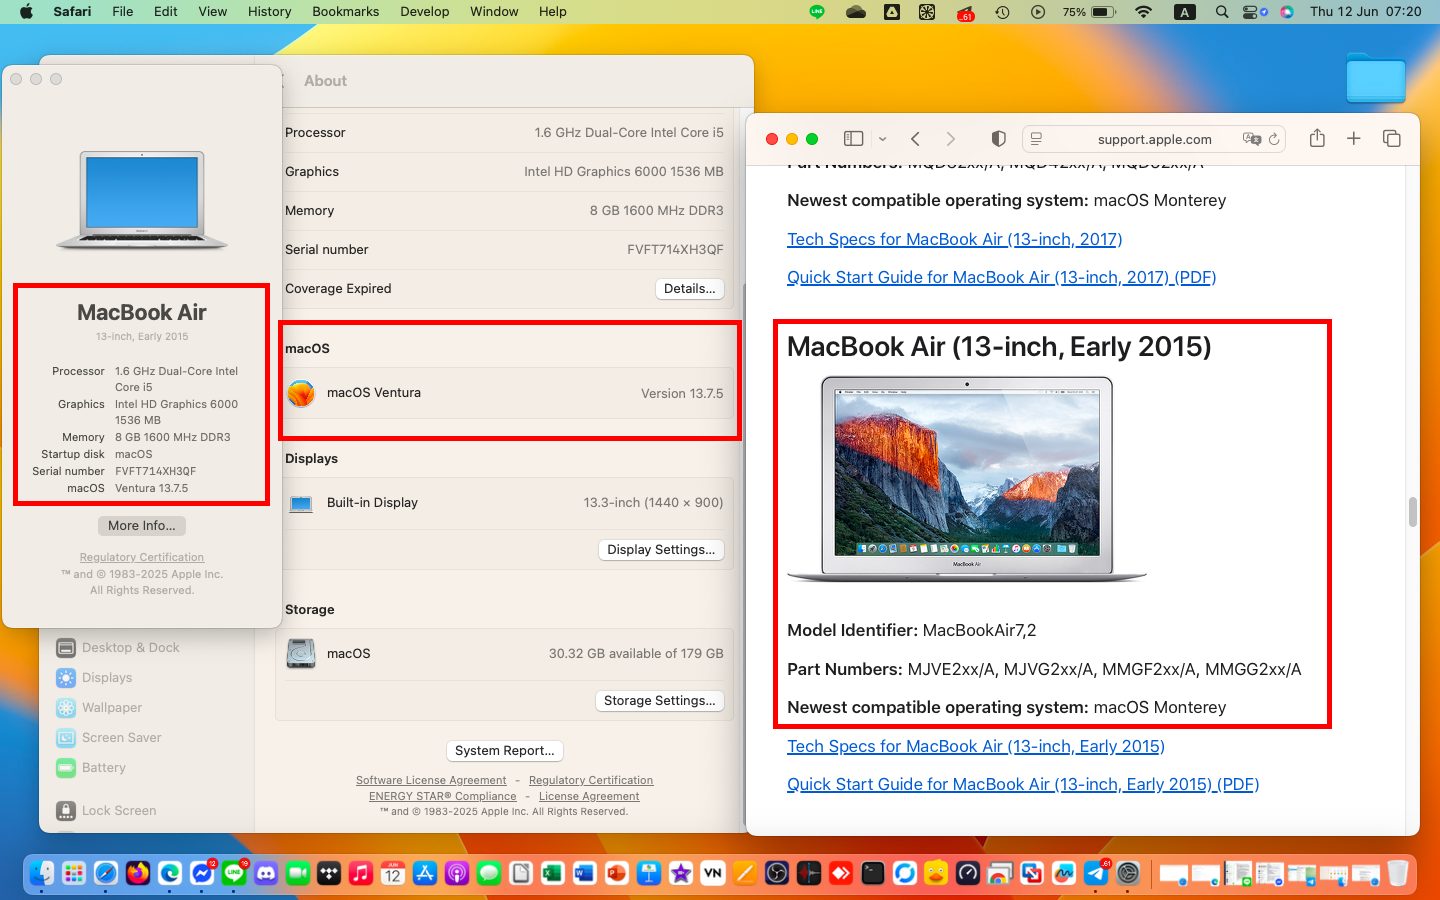Viewport: 1440px width, 900px height.
Task: Open the Safari privacy report shield
Action: pyautogui.click(x=998, y=139)
